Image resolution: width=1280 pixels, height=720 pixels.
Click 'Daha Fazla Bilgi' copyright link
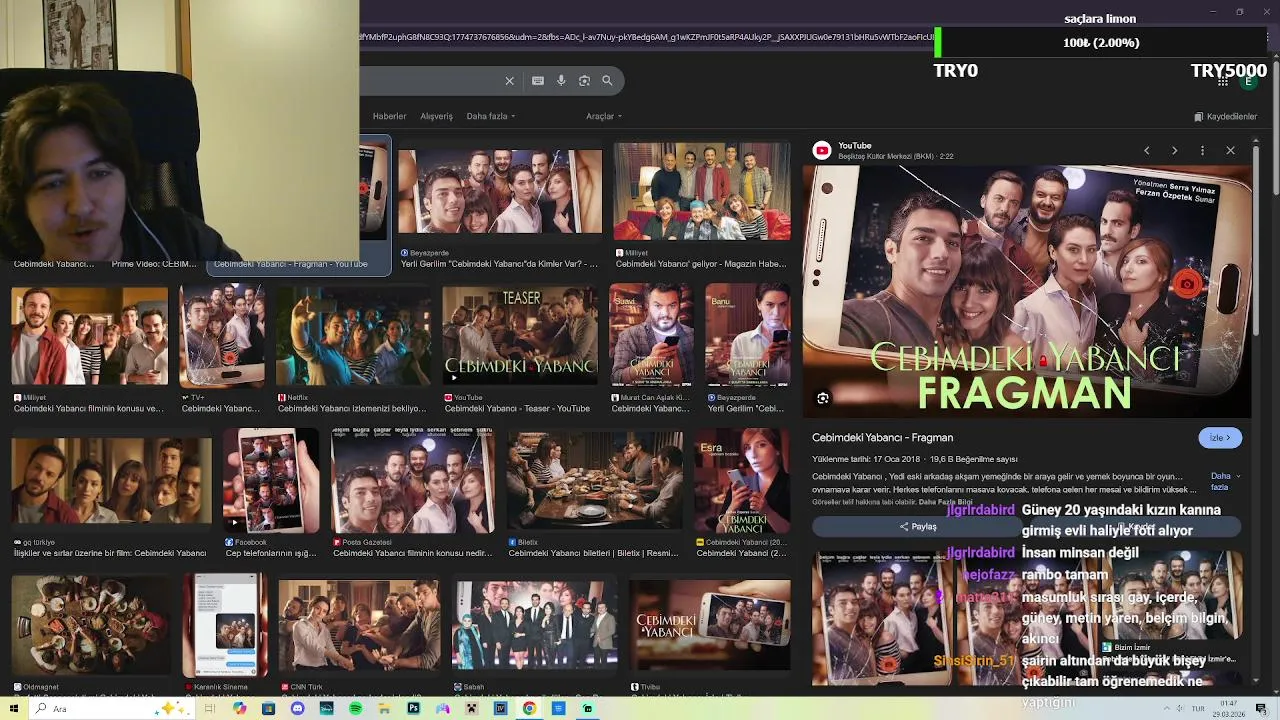pyautogui.click(x=945, y=502)
